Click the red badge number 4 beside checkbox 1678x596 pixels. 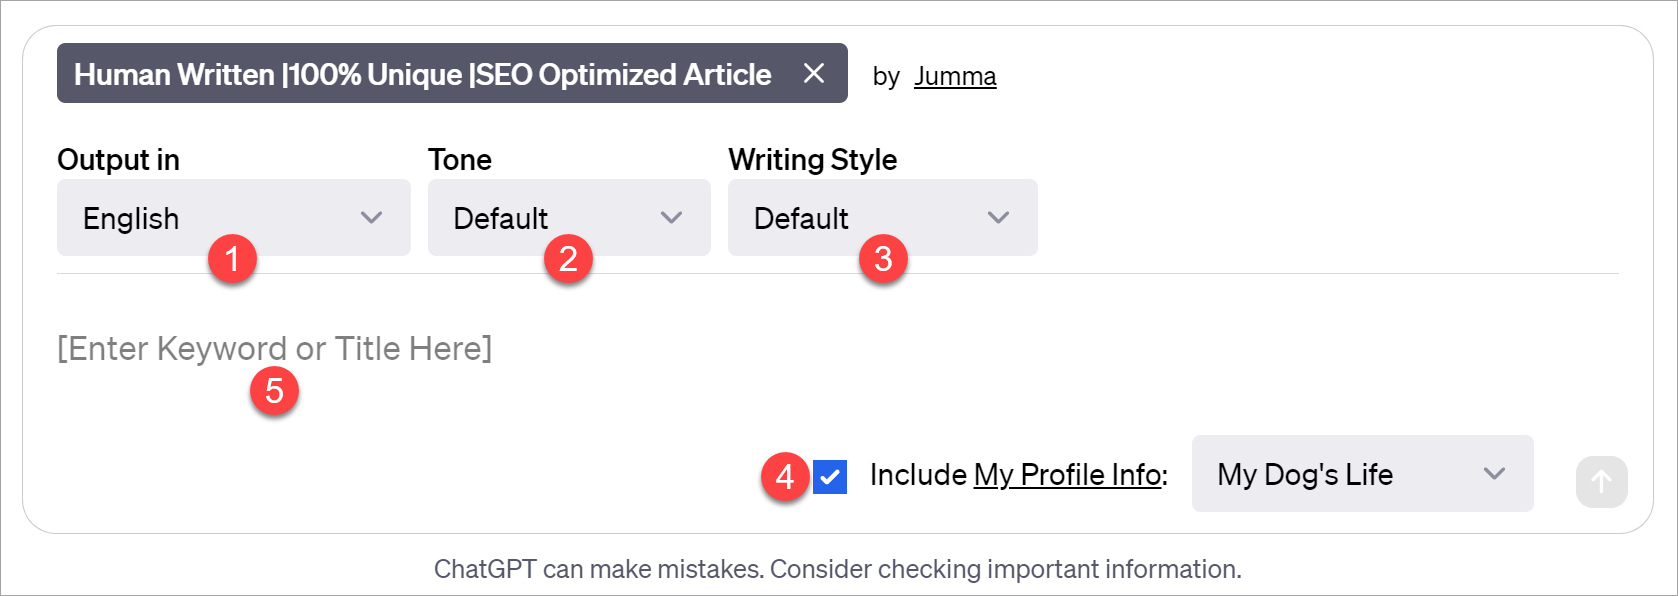pos(785,477)
